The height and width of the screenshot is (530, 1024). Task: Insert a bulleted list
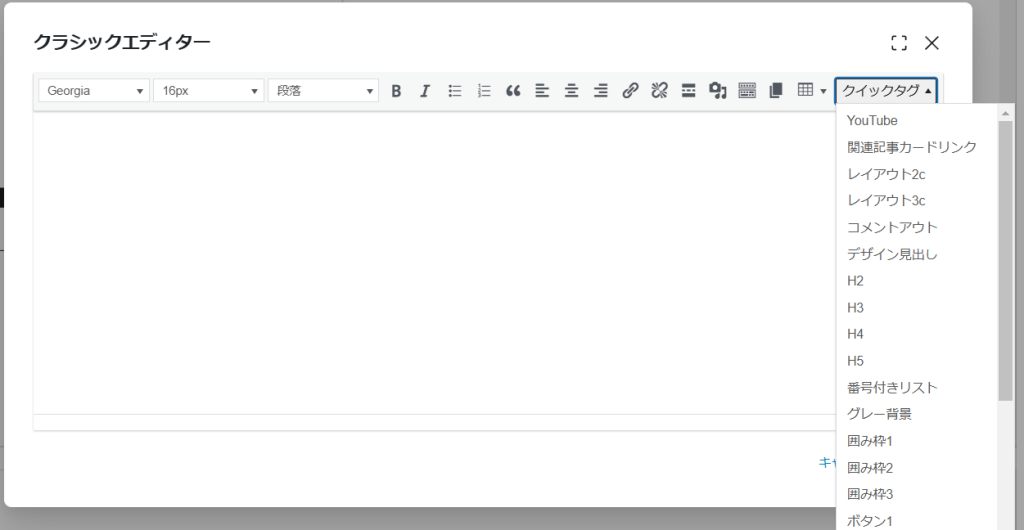click(455, 91)
